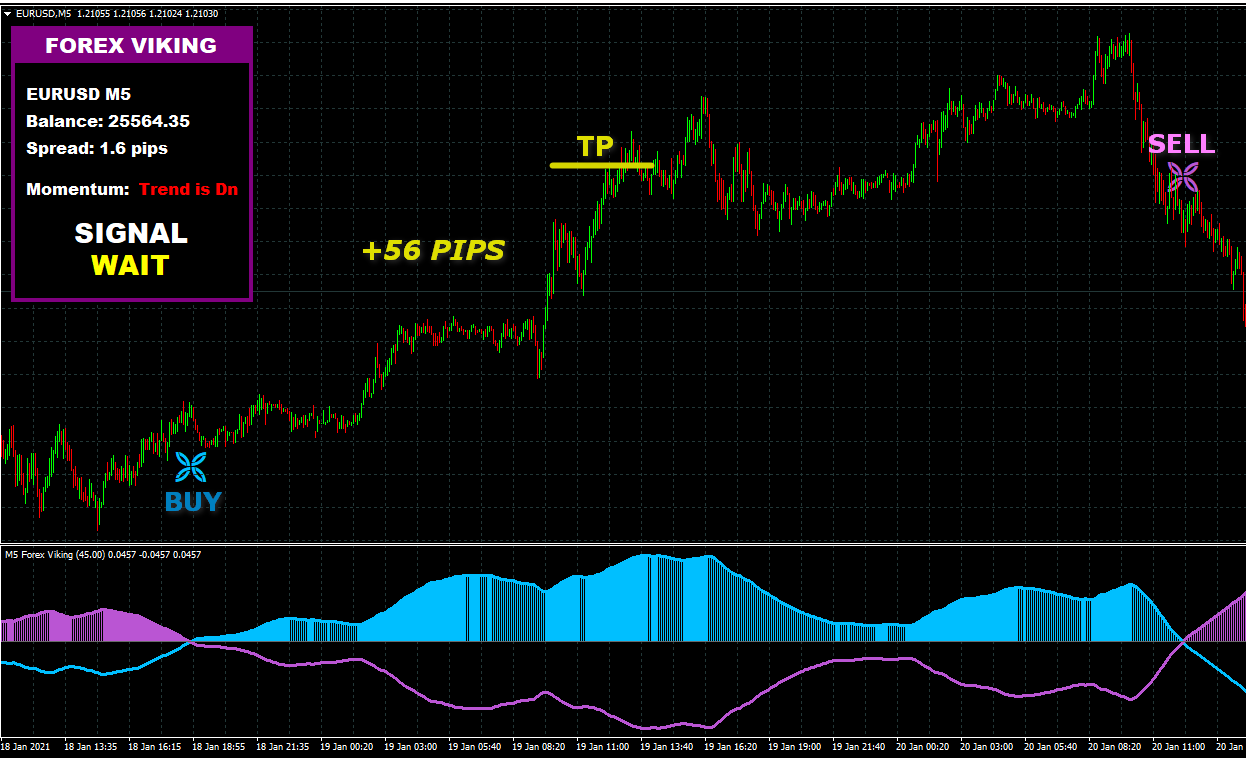This screenshot has width=1246, height=760.
Task: Select the yellow TP level line
Action: [601, 165]
